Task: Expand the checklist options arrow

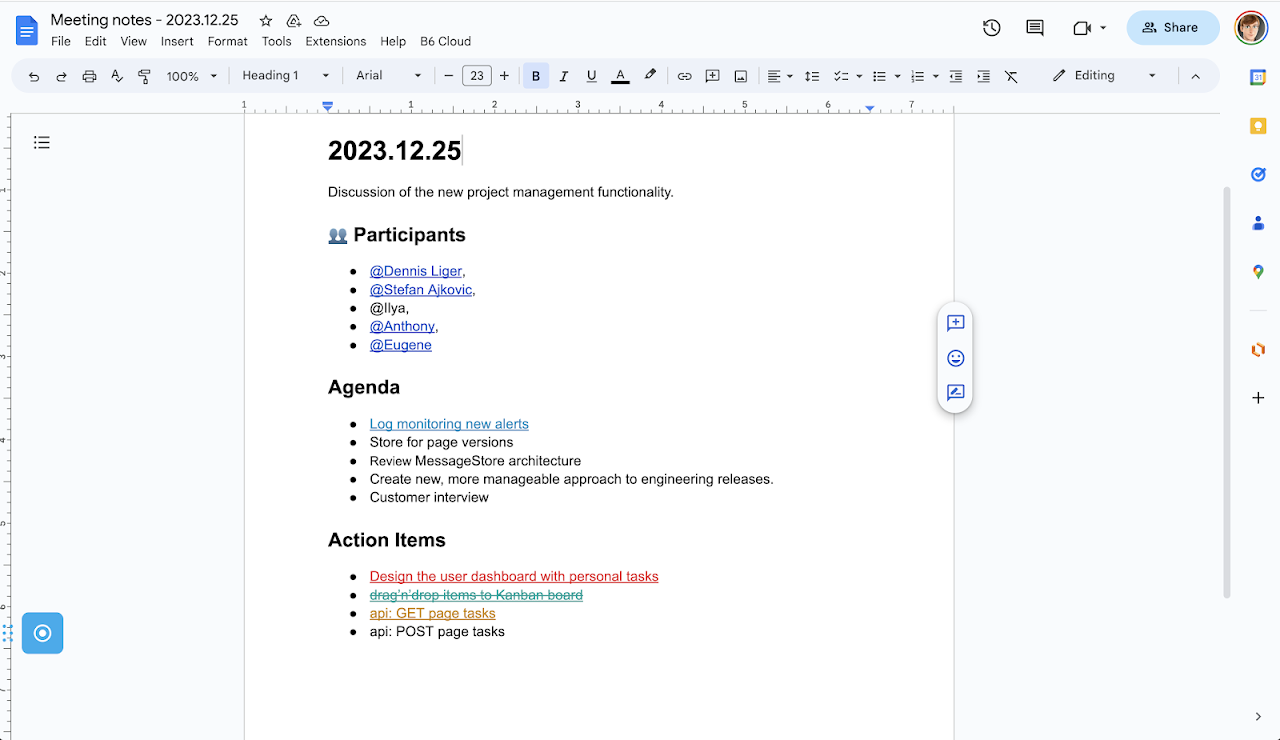Action: [x=859, y=76]
